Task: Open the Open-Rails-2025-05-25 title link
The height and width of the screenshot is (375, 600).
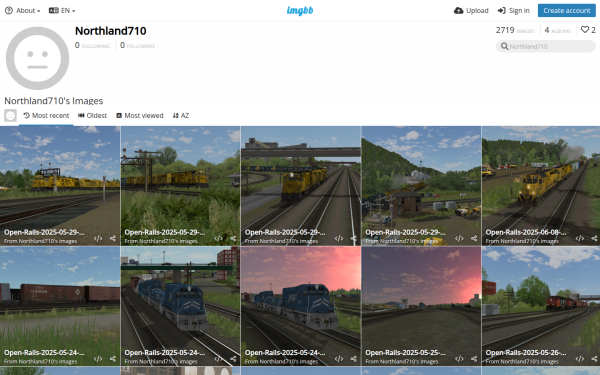Action: (x=405, y=352)
